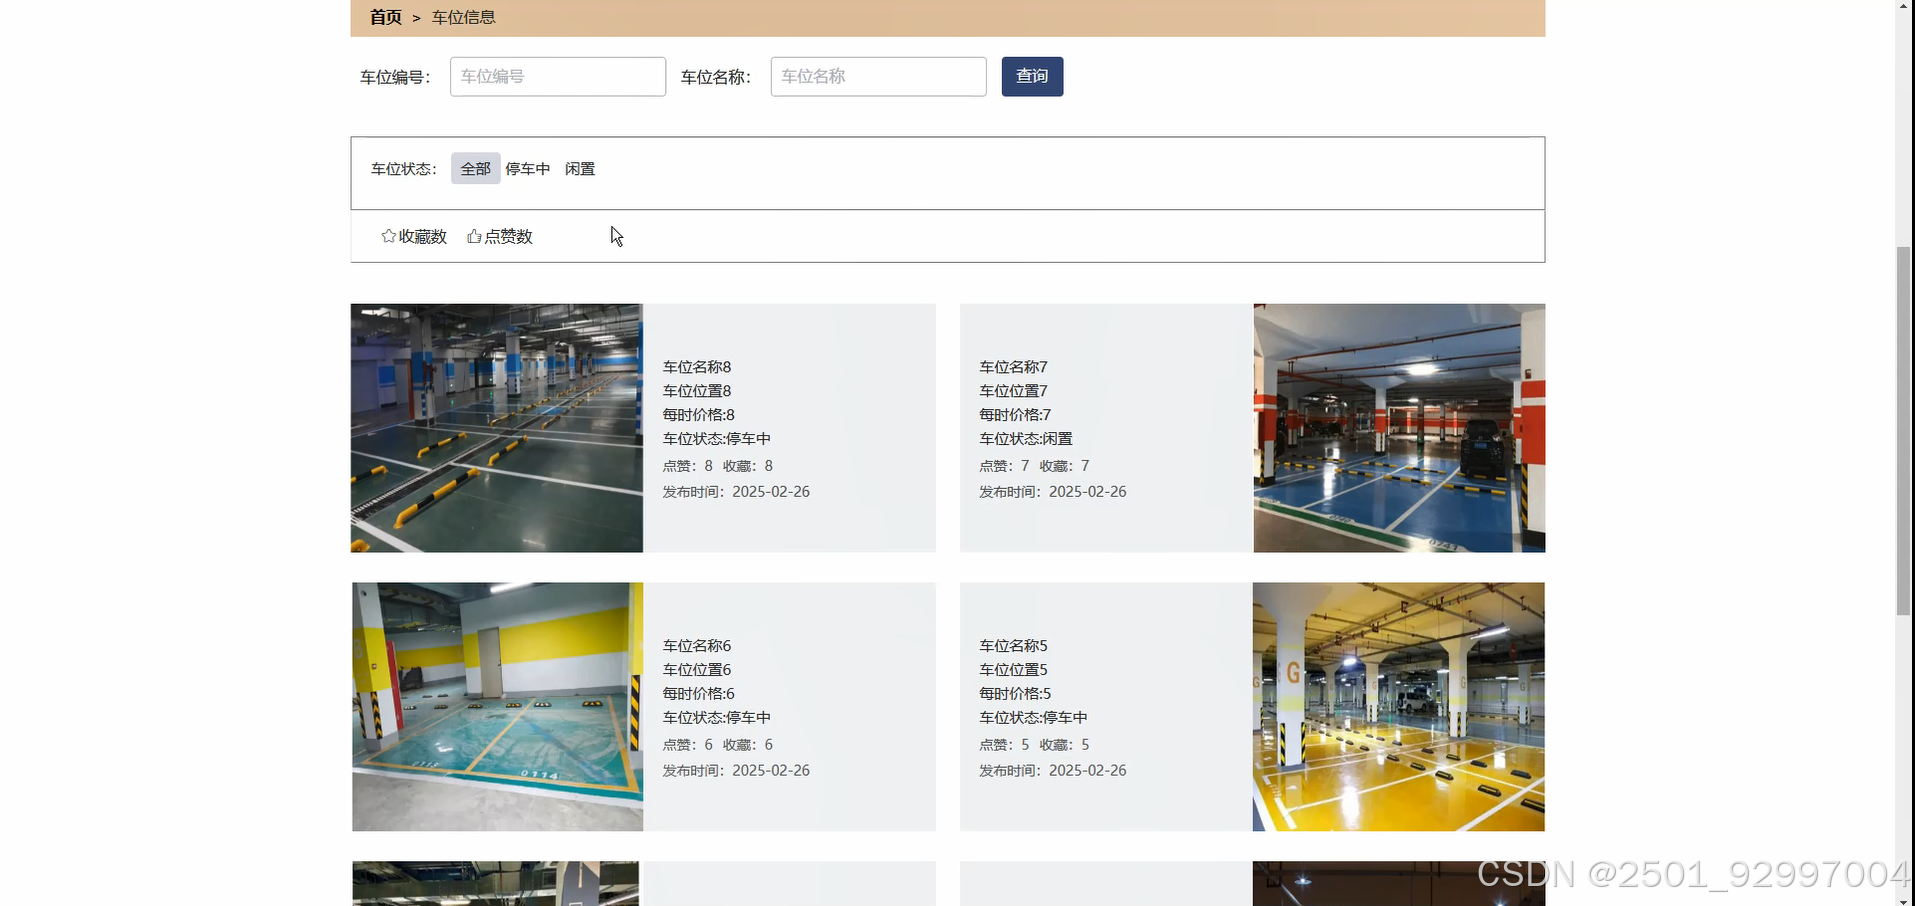Click 发布时间 date on the 车位名称8 card
The height and width of the screenshot is (906, 1915).
click(736, 492)
